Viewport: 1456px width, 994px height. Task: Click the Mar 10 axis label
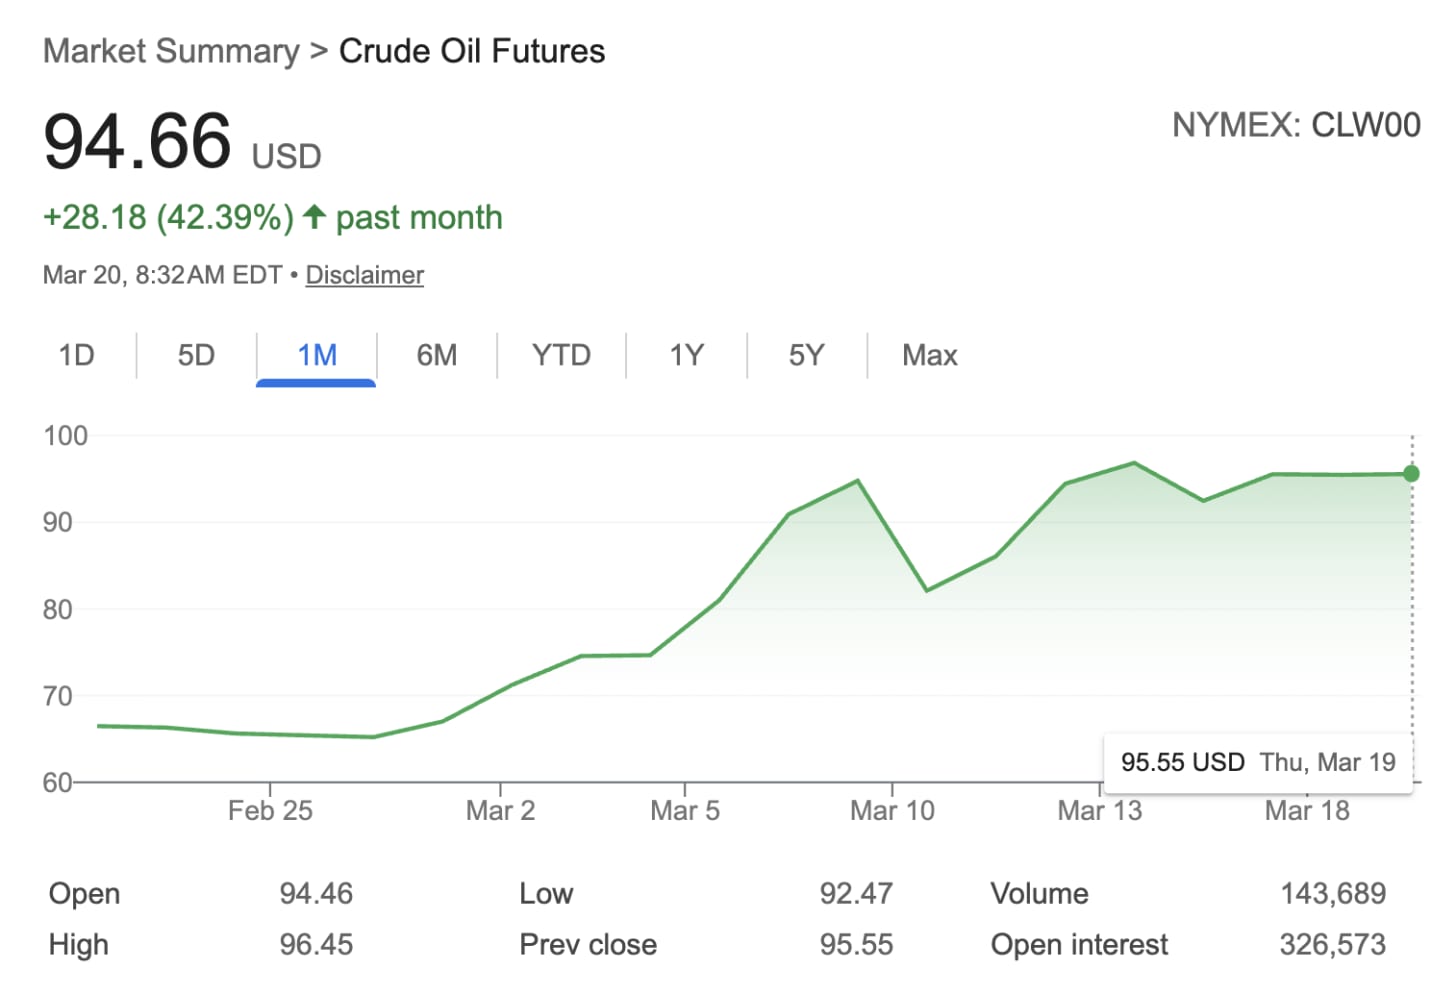point(892,810)
